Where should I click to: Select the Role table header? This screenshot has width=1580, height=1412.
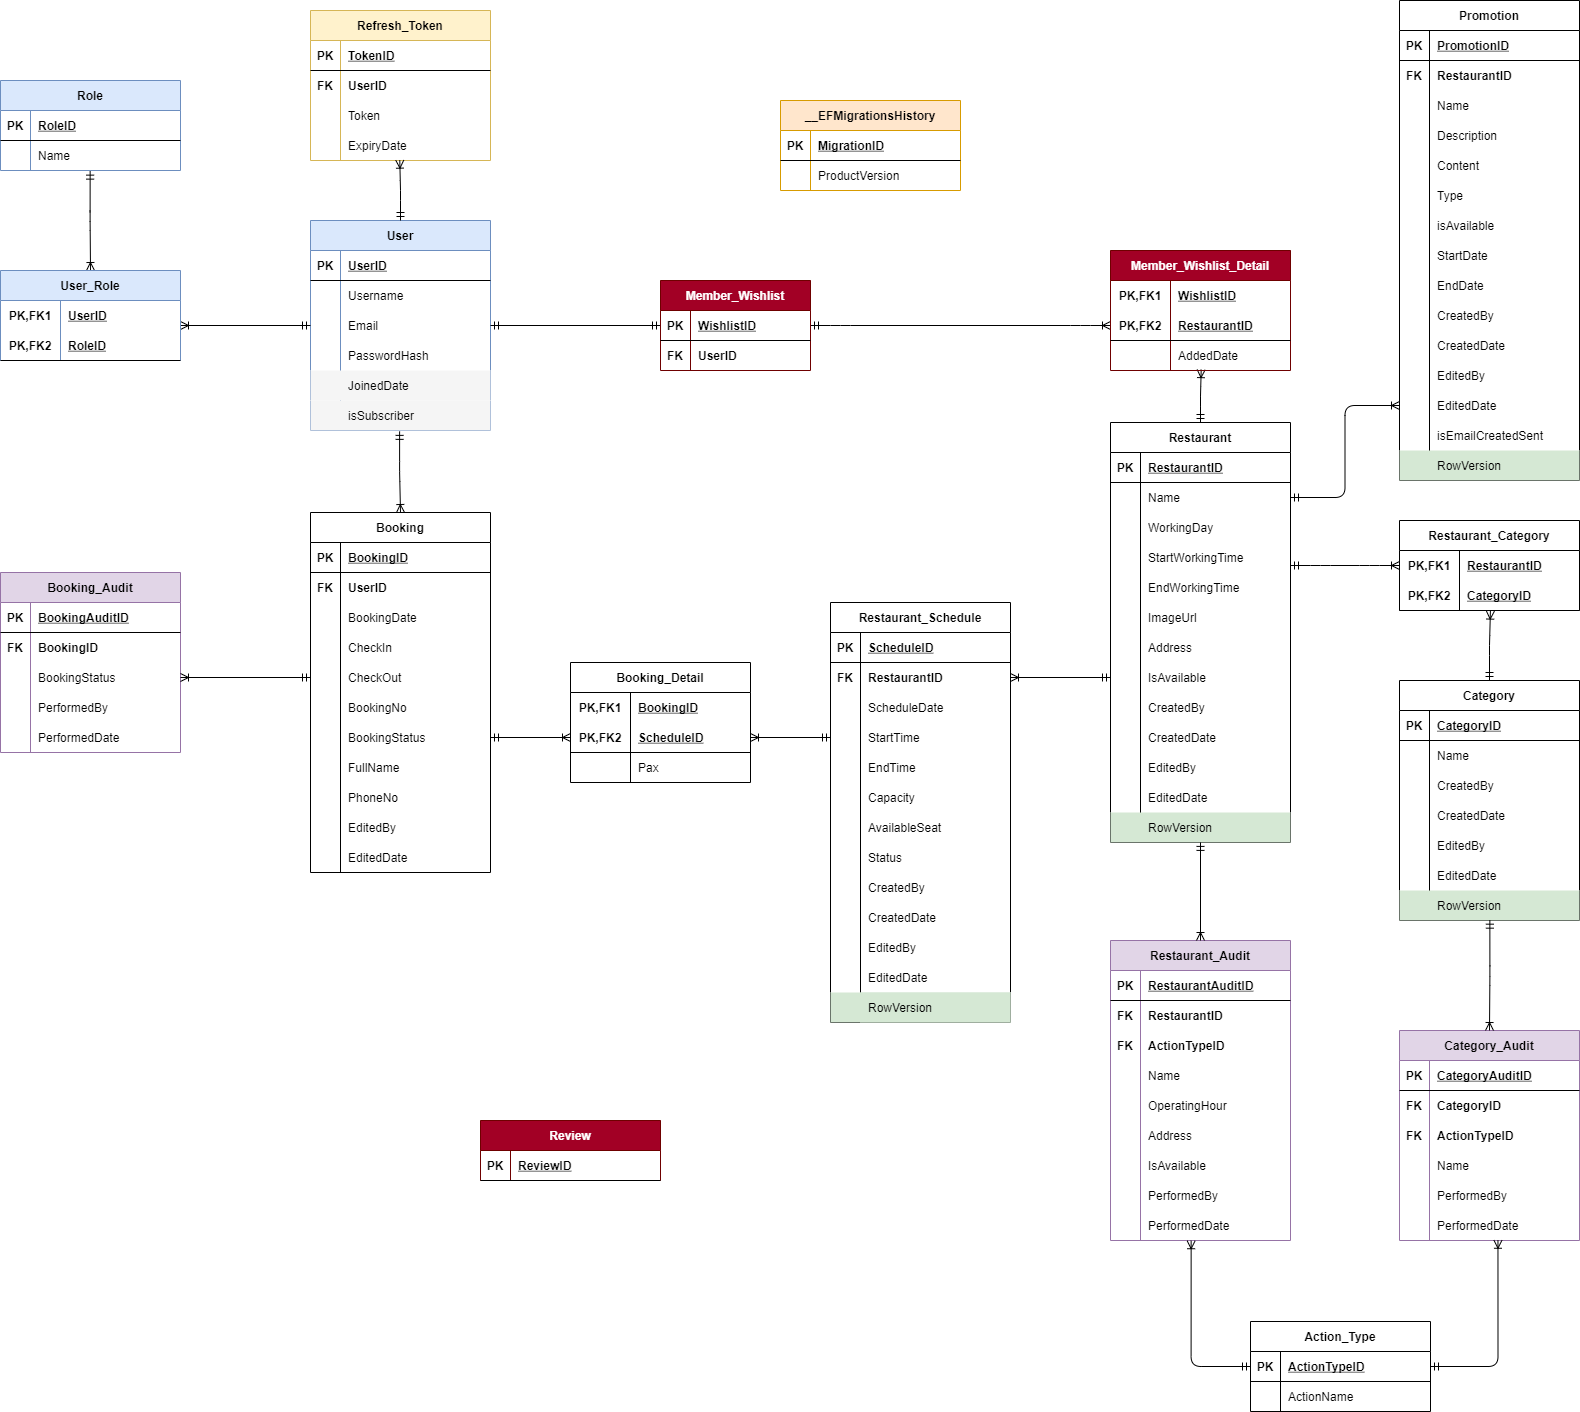pos(90,96)
